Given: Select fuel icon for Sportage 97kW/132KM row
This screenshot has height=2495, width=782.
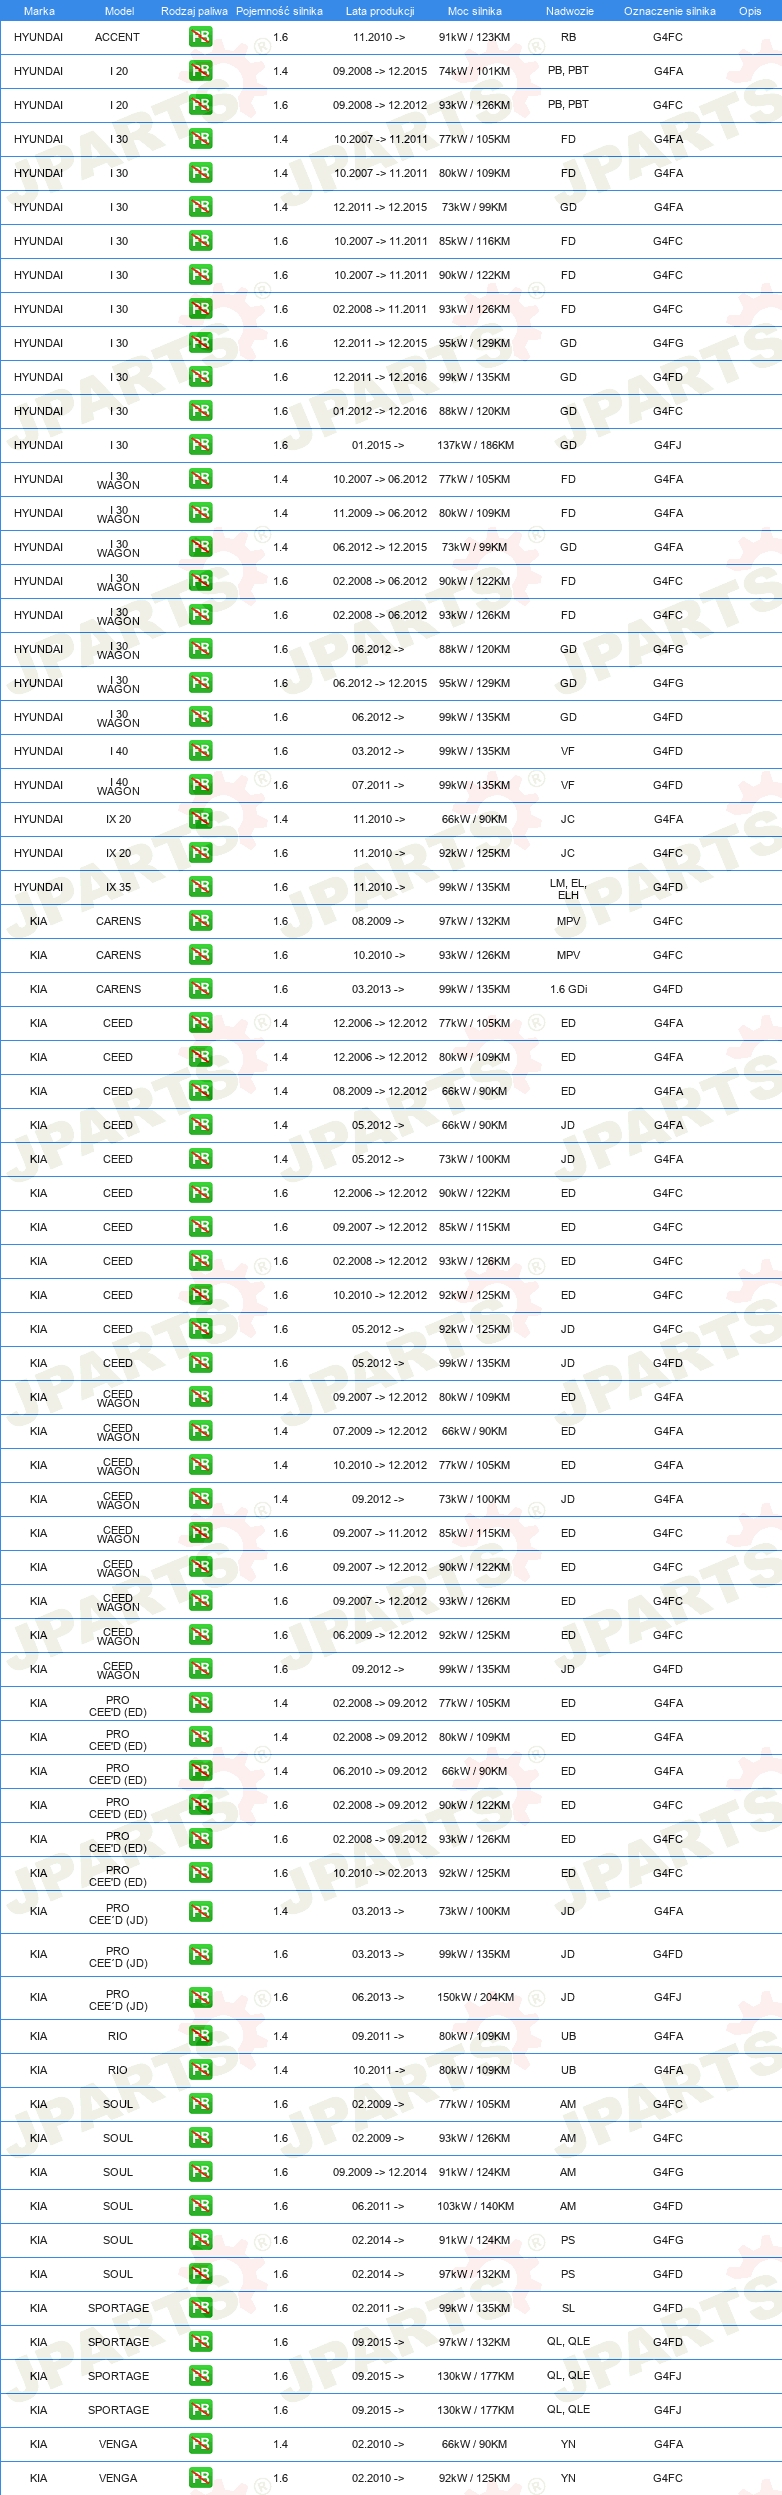Looking at the screenshot, I should click(200, 2342).
